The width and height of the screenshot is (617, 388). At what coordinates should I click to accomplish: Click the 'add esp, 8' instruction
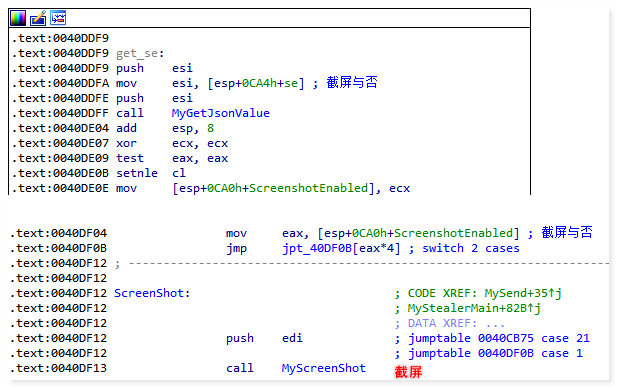click(165, 128)
